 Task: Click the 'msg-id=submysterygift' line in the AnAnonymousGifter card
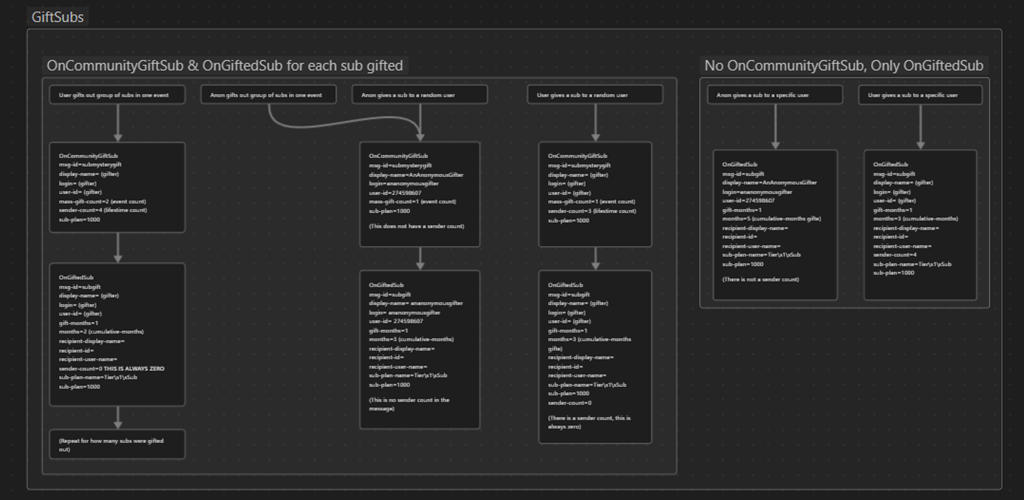coord(400,166)
